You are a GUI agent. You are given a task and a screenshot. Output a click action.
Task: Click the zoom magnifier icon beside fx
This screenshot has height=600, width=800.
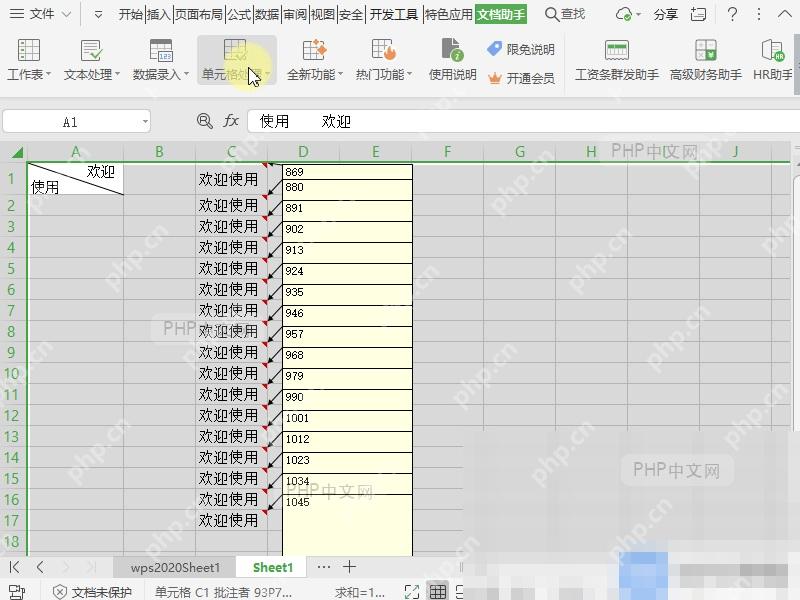205,121
